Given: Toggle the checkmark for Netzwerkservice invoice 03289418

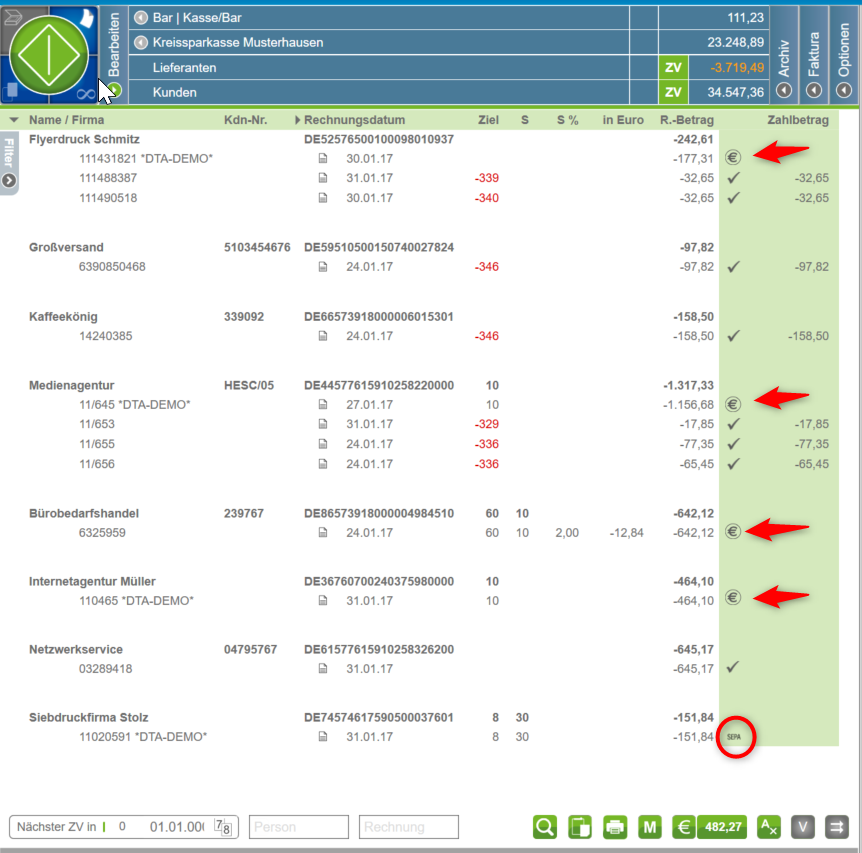Looking at the screenshot, I should 733,667.
